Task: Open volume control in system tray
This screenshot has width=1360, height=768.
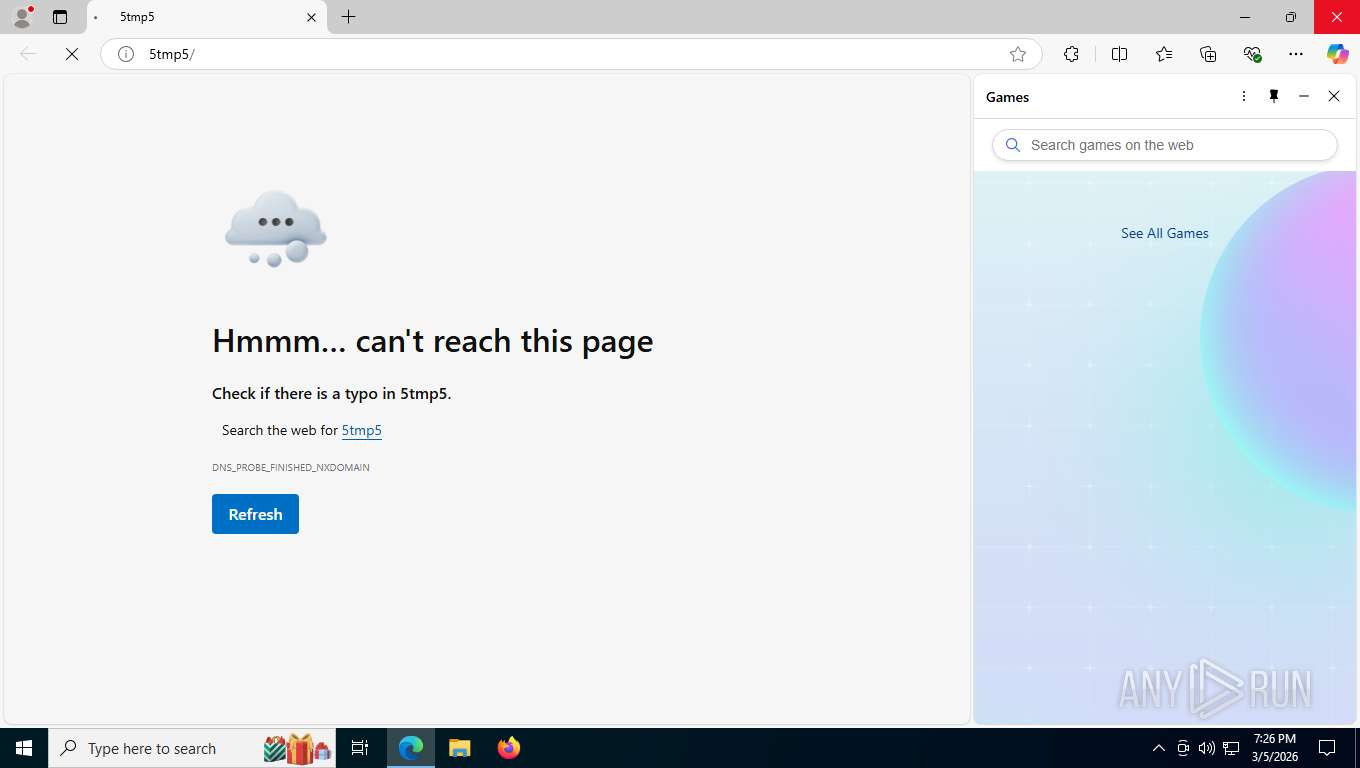Action: click(x=1207, y=748)
